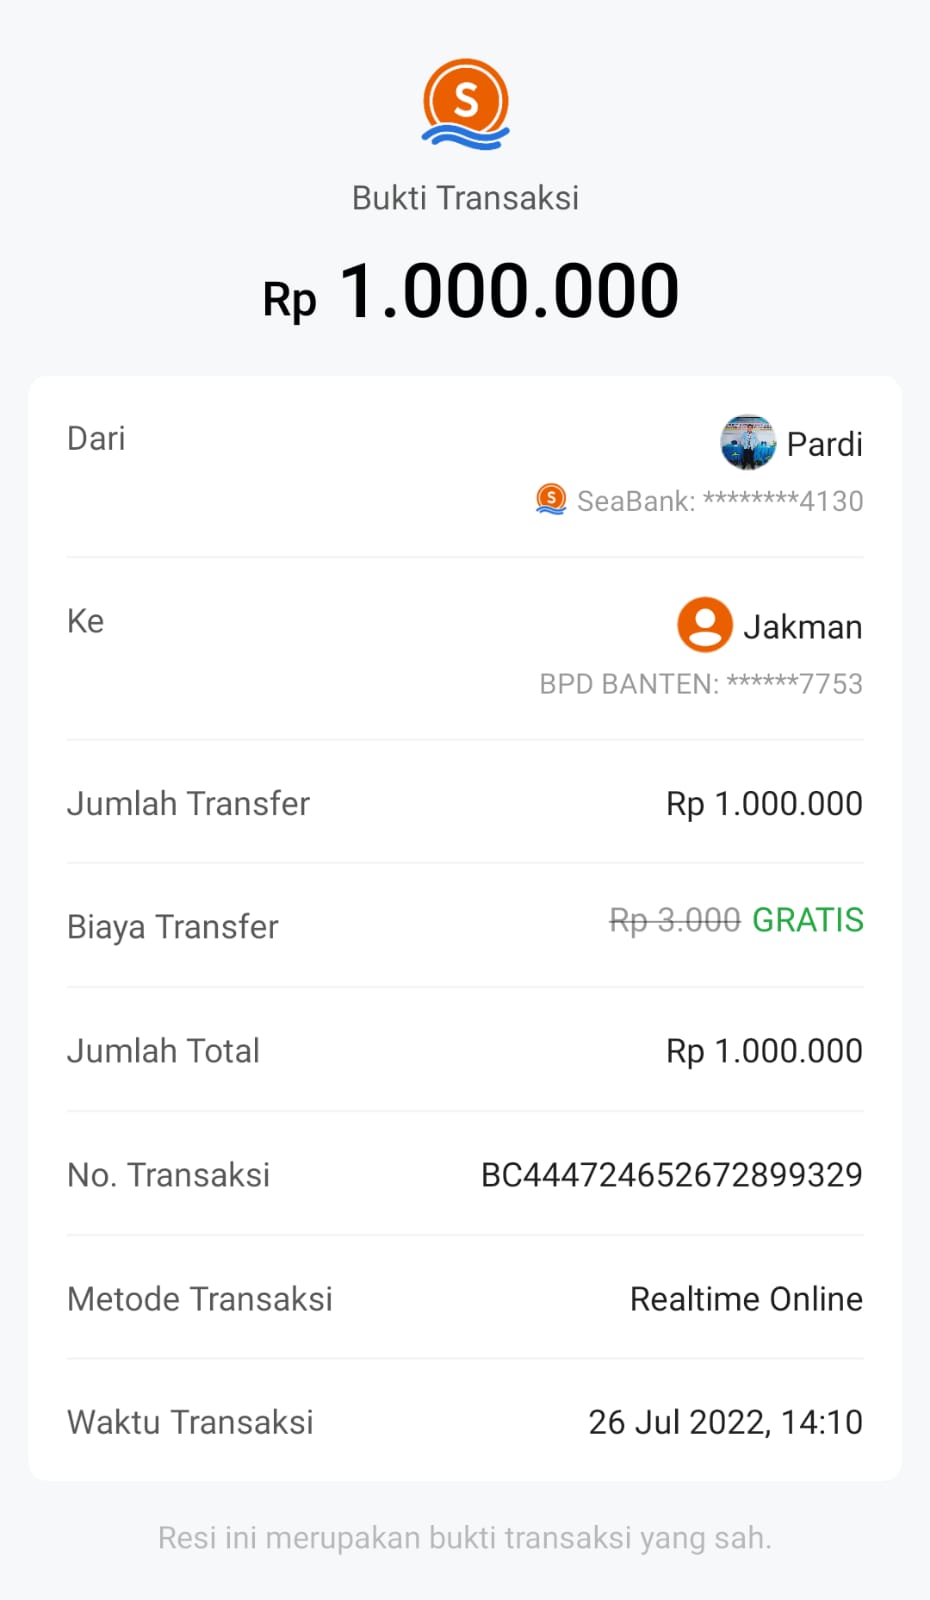The height and width of the screenshot is (1600, 930).
Task: Select the Bukti Transaksi title
Action: click(465, 198)
